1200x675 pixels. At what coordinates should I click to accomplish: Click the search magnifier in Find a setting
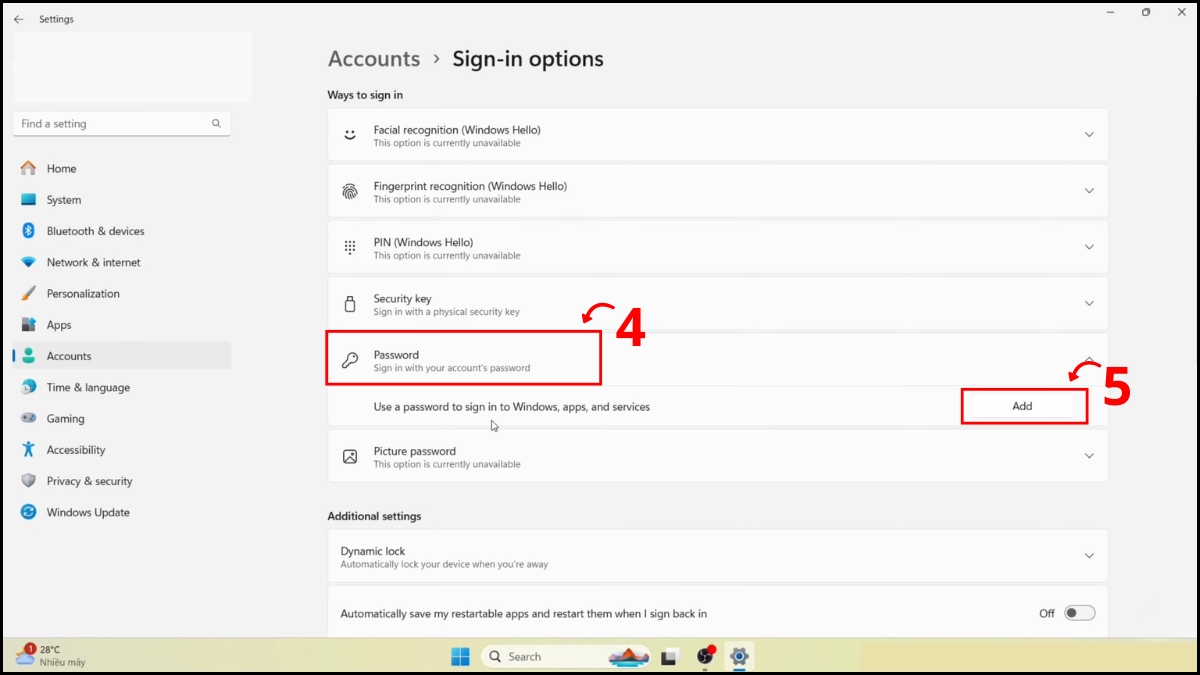point(216,124)
